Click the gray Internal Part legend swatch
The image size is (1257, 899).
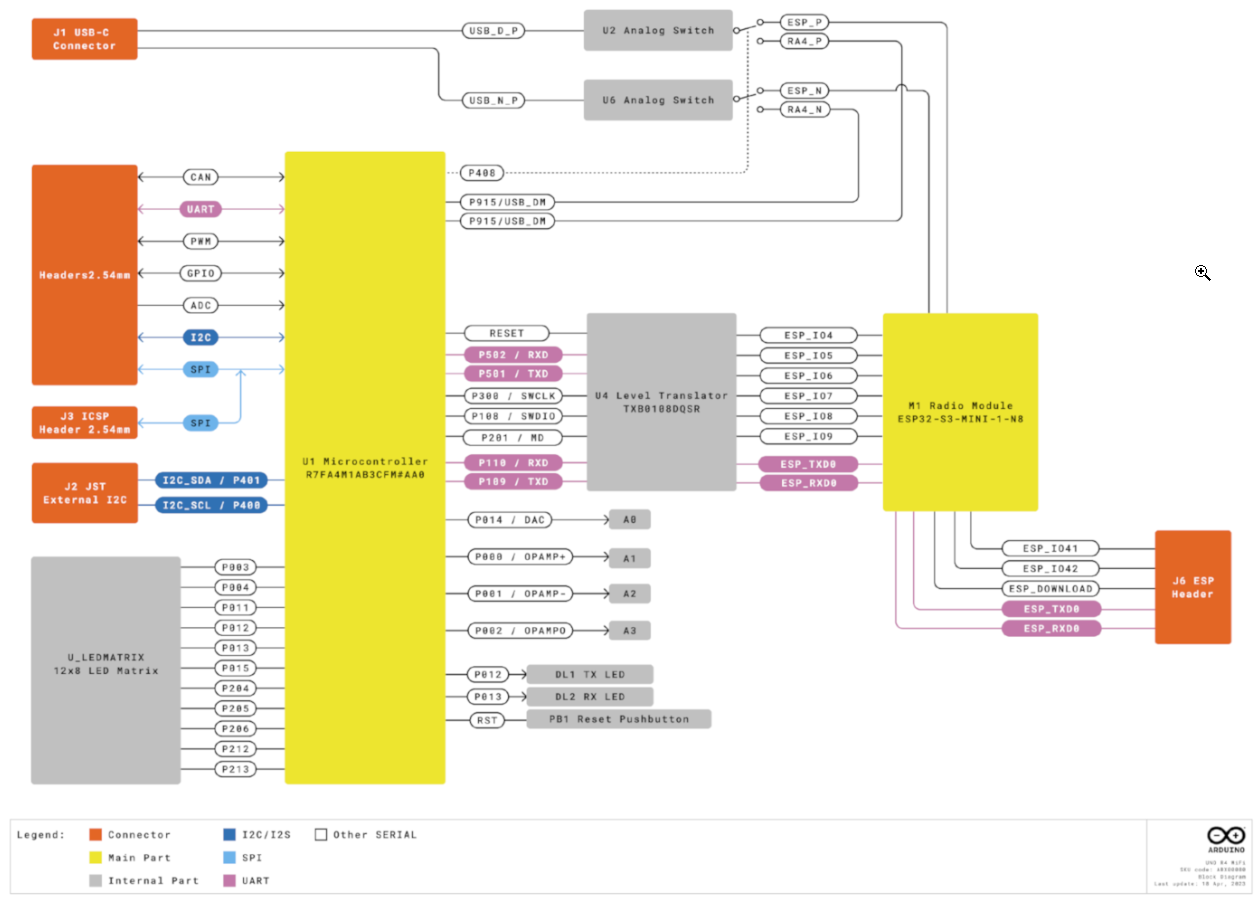[96, 881]
